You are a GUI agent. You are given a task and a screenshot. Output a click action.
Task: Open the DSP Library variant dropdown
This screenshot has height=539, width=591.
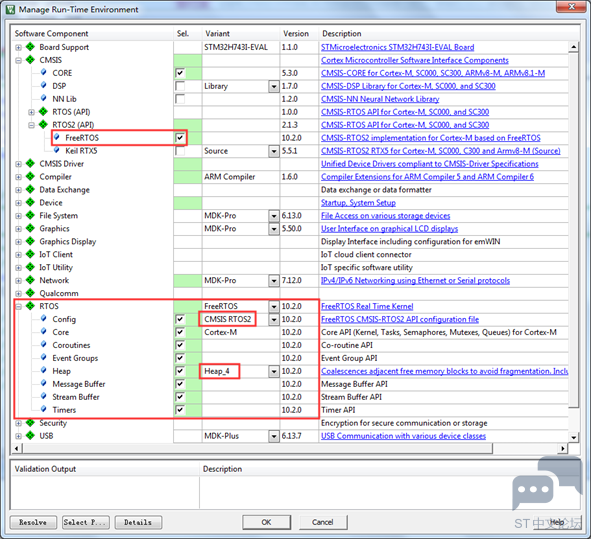[274, 86]
